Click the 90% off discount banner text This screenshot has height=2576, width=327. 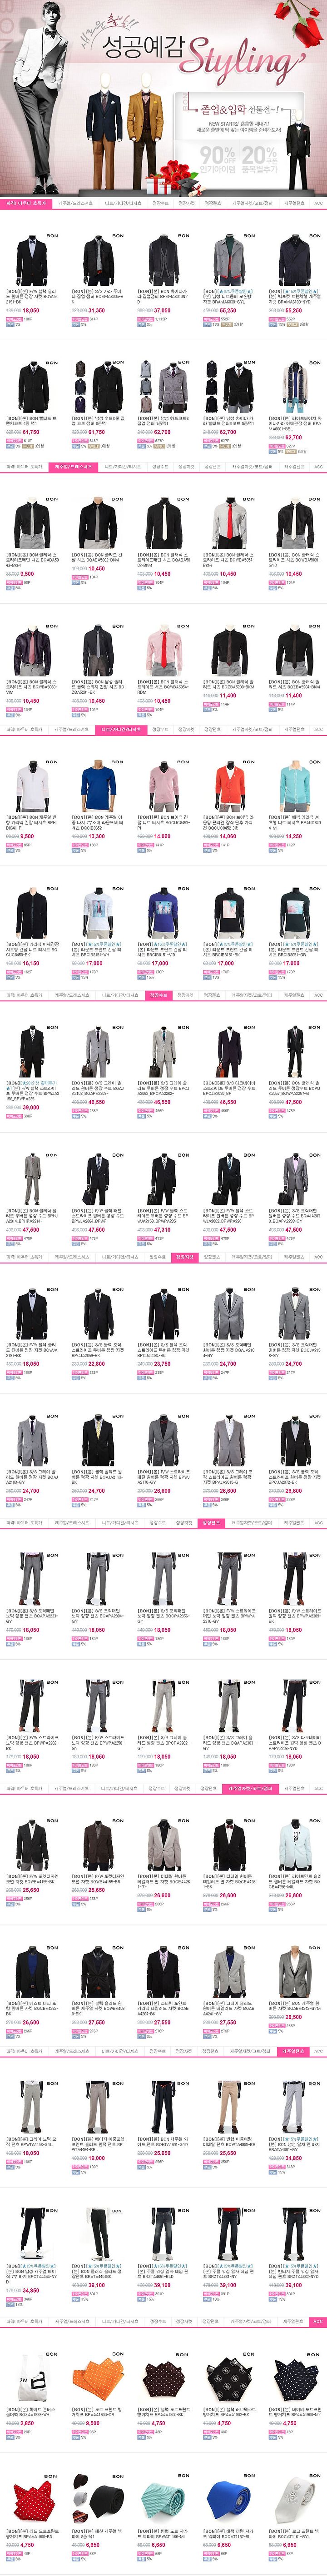point(217,156)
